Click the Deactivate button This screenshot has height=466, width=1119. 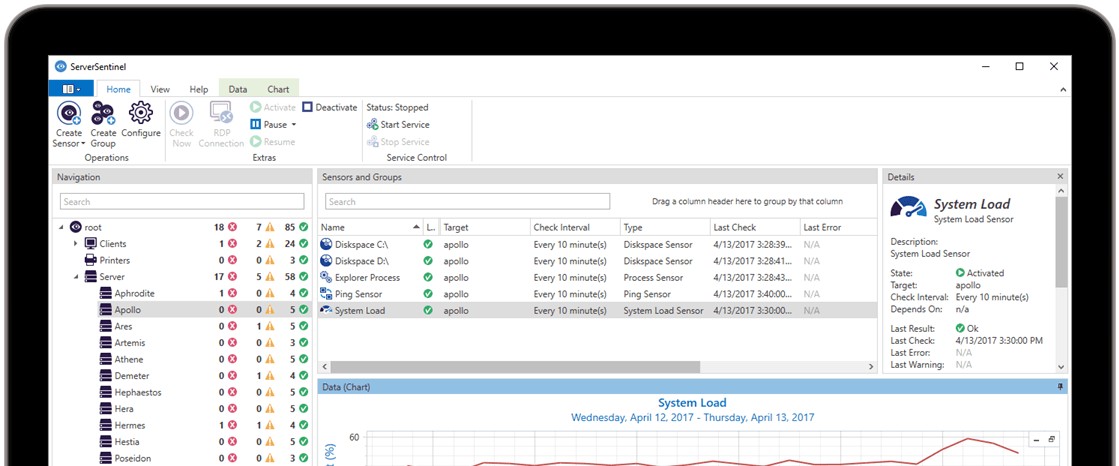(x=329, y=107)
